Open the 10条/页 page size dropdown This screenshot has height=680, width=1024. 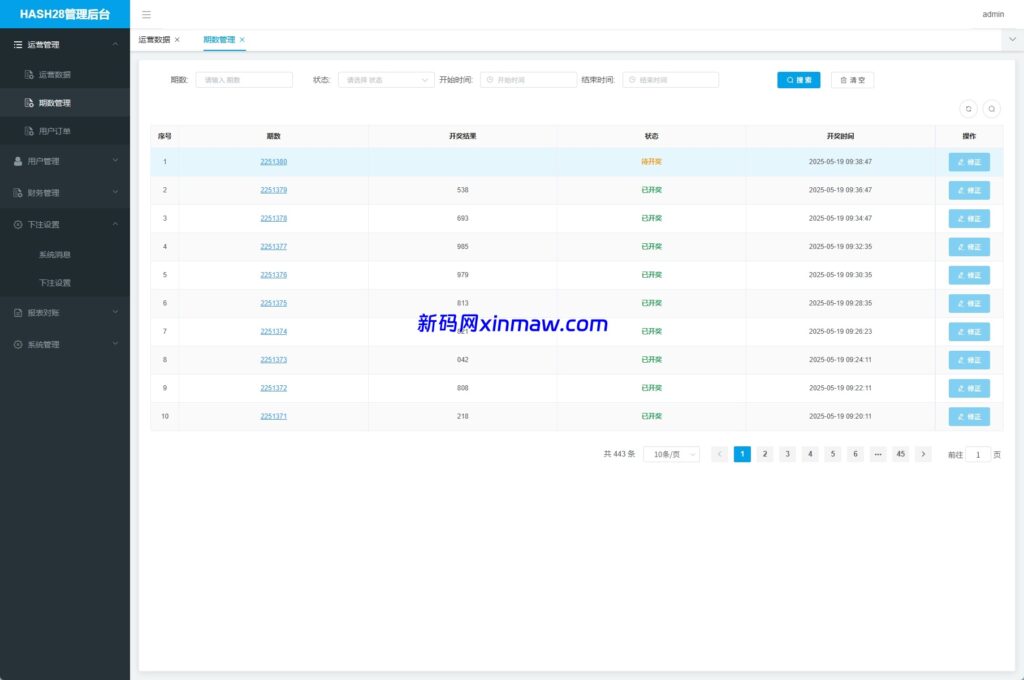coord(671,454)
